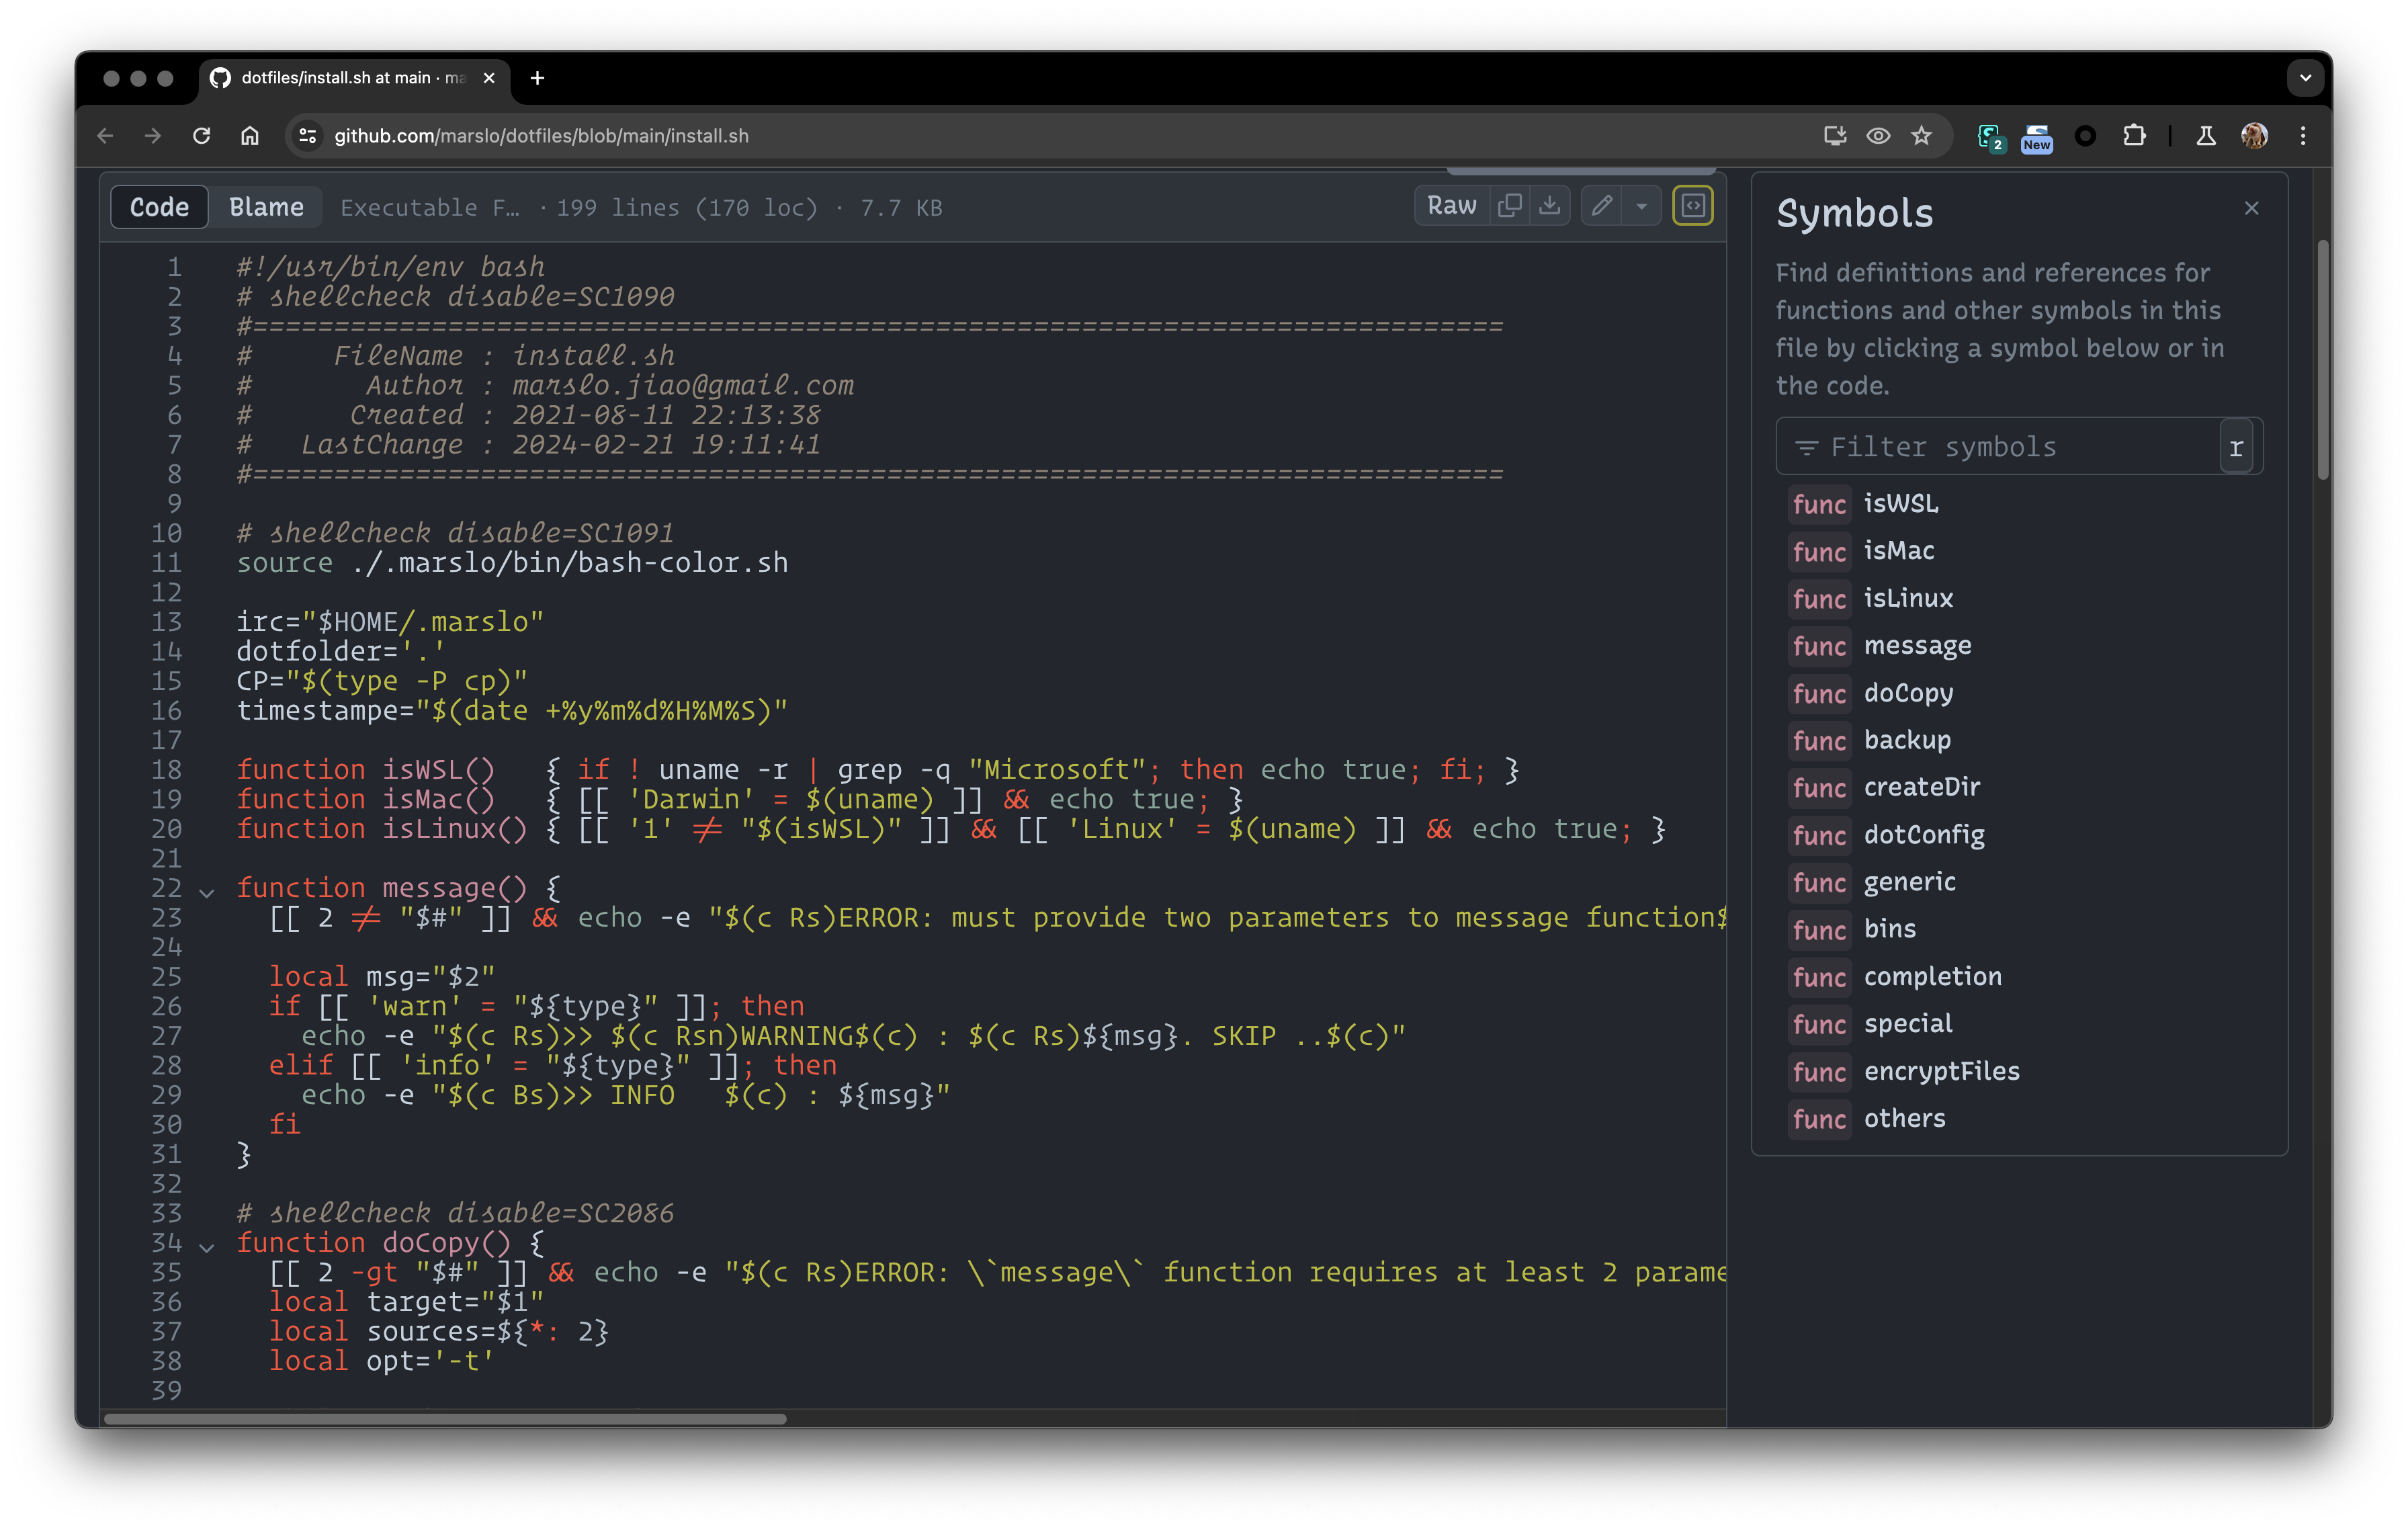Image resolution: width=2408 pixels, height=1528 pixels.
Task: Toggle the eye icon in address bar
Action: pos(1878,136)
